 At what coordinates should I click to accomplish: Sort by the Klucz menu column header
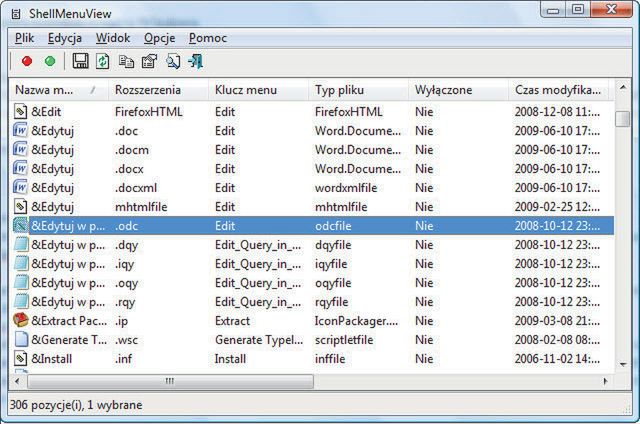[x=258, y=90]
